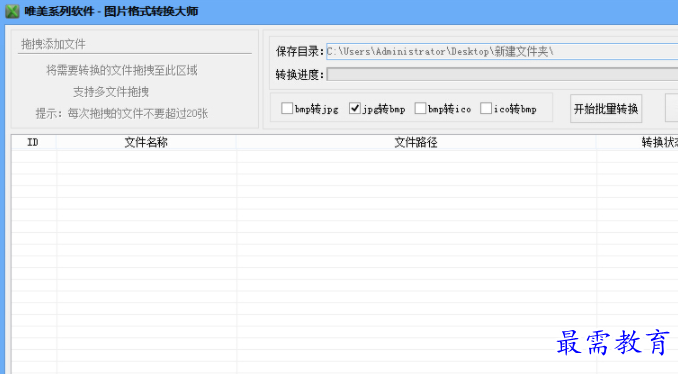Click text 将需要转换的文件拖拽至此区域
This screenshot has width=678, height=374.
(122, 70)
